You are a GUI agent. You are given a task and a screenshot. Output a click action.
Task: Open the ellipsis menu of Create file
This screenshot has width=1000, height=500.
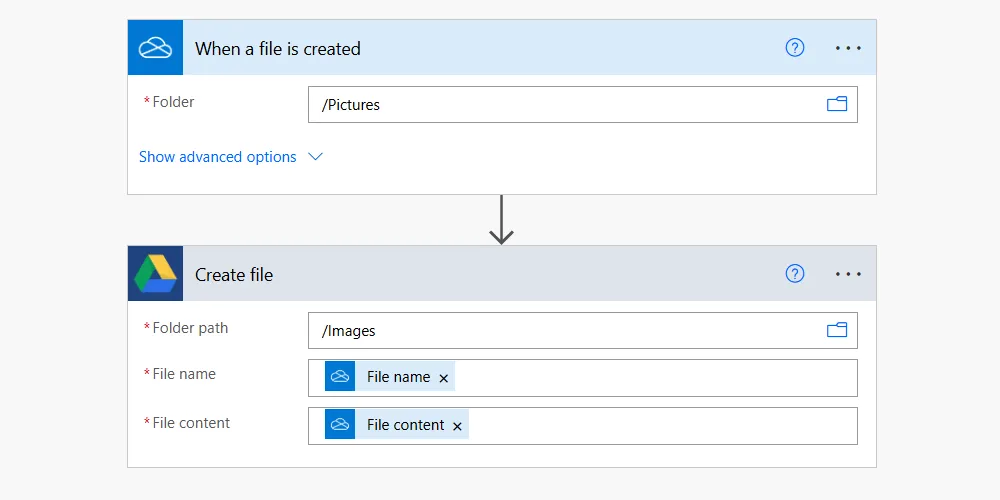click(848, 274)
